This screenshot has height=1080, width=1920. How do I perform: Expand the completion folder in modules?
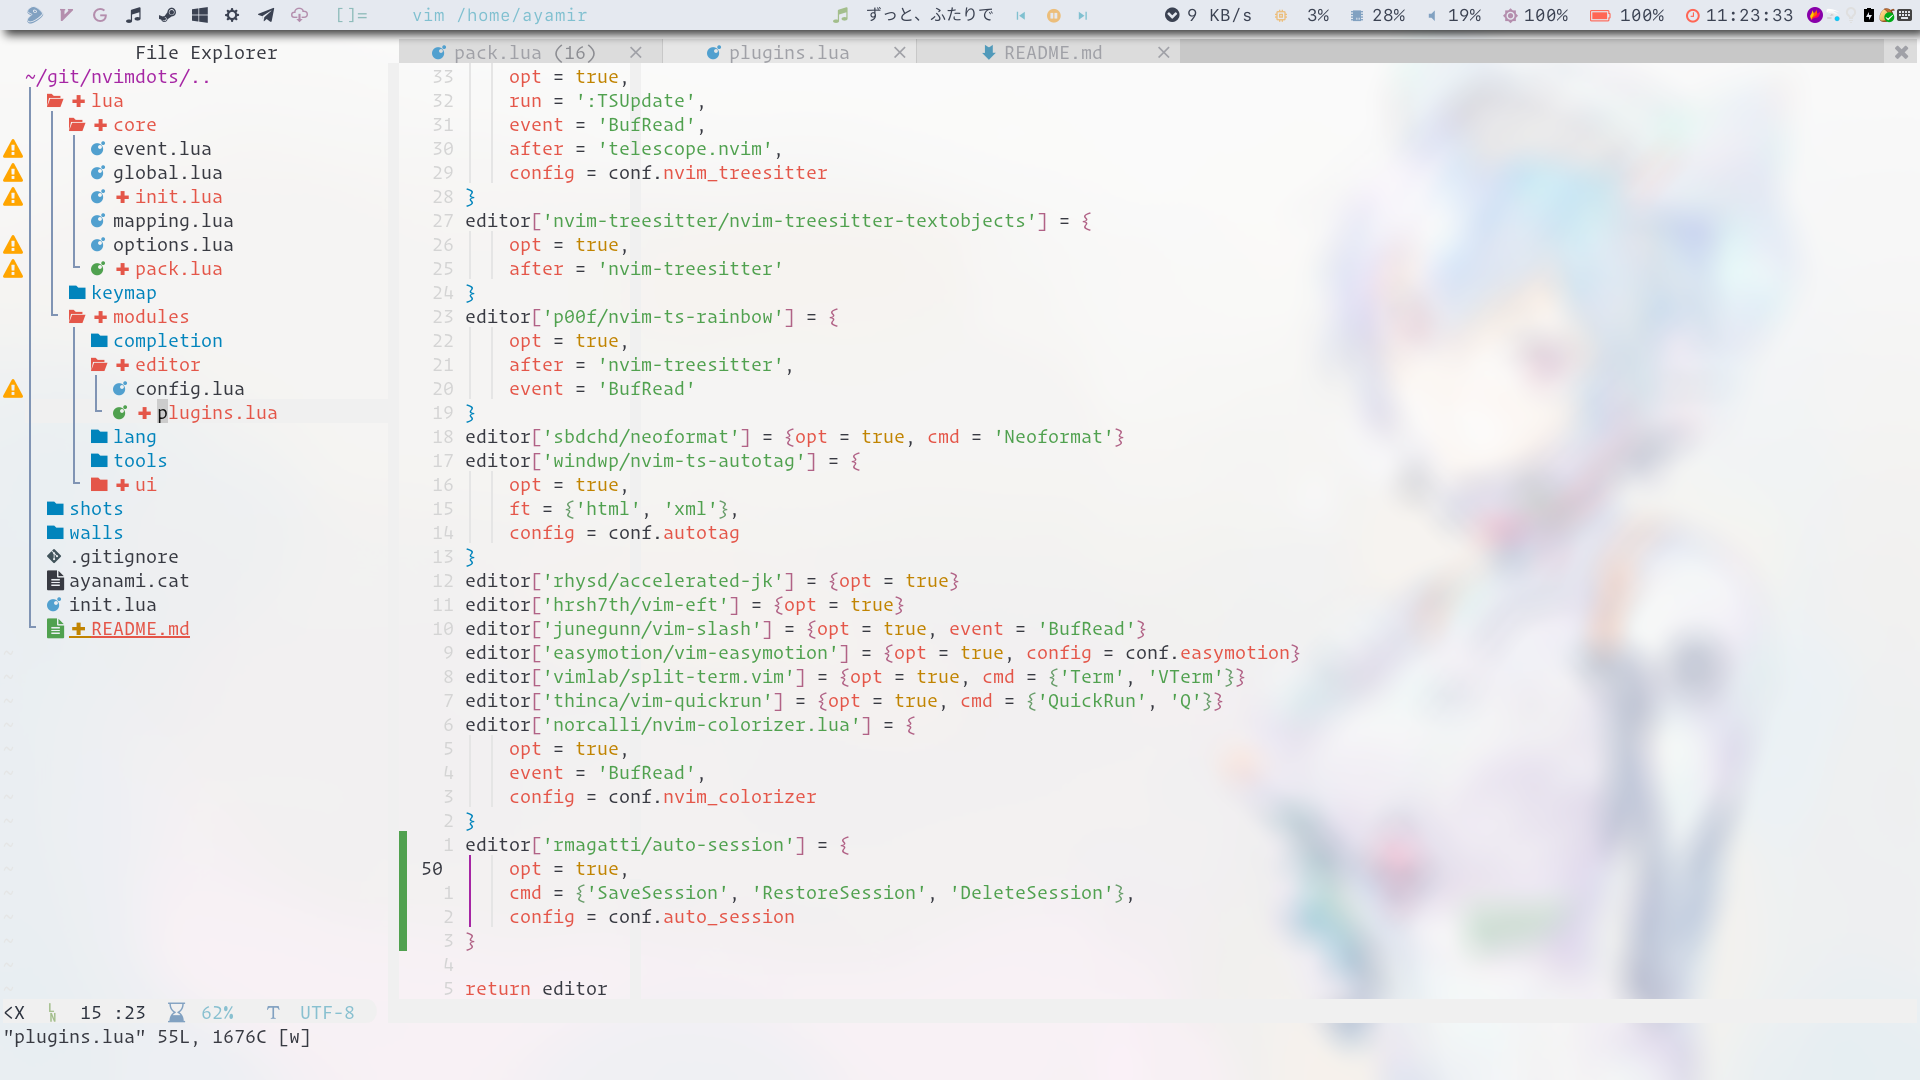pyautogui.click(x=167, y=341)
